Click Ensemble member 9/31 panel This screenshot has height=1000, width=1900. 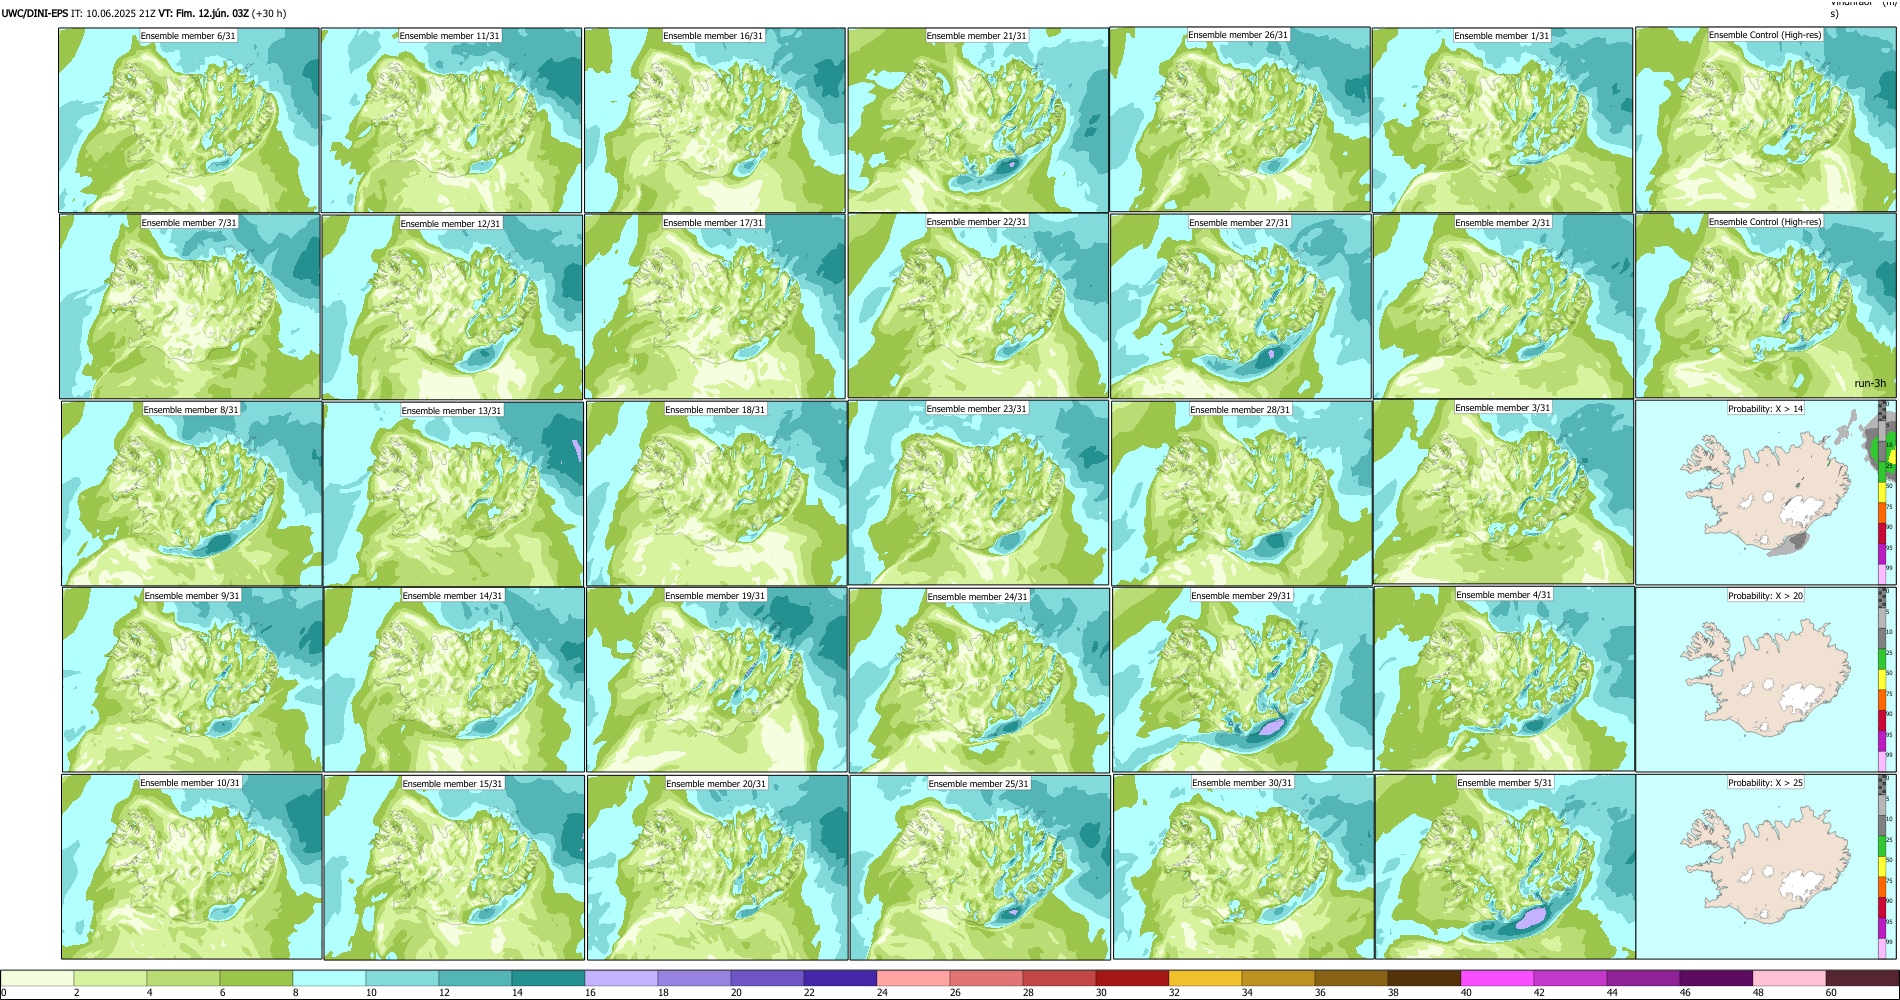pos(193,680)
